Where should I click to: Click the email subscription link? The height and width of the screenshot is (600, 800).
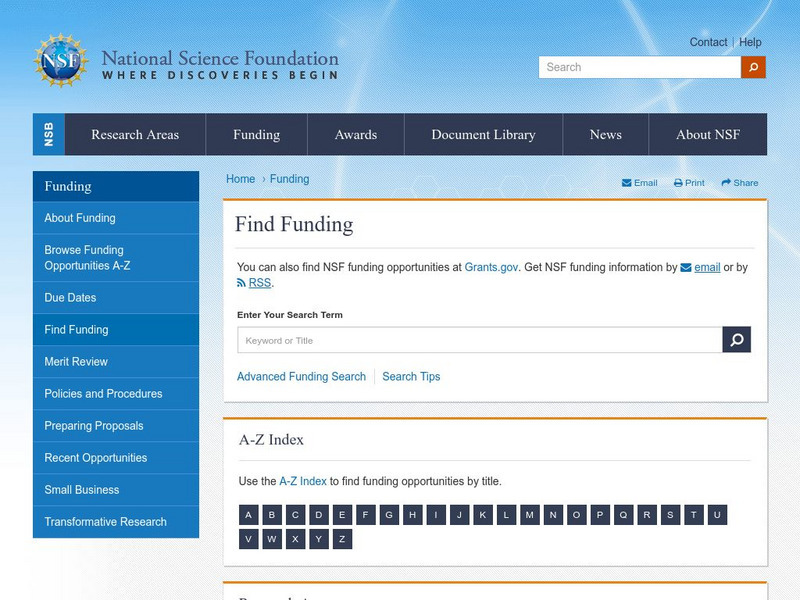tap(707, 267)
